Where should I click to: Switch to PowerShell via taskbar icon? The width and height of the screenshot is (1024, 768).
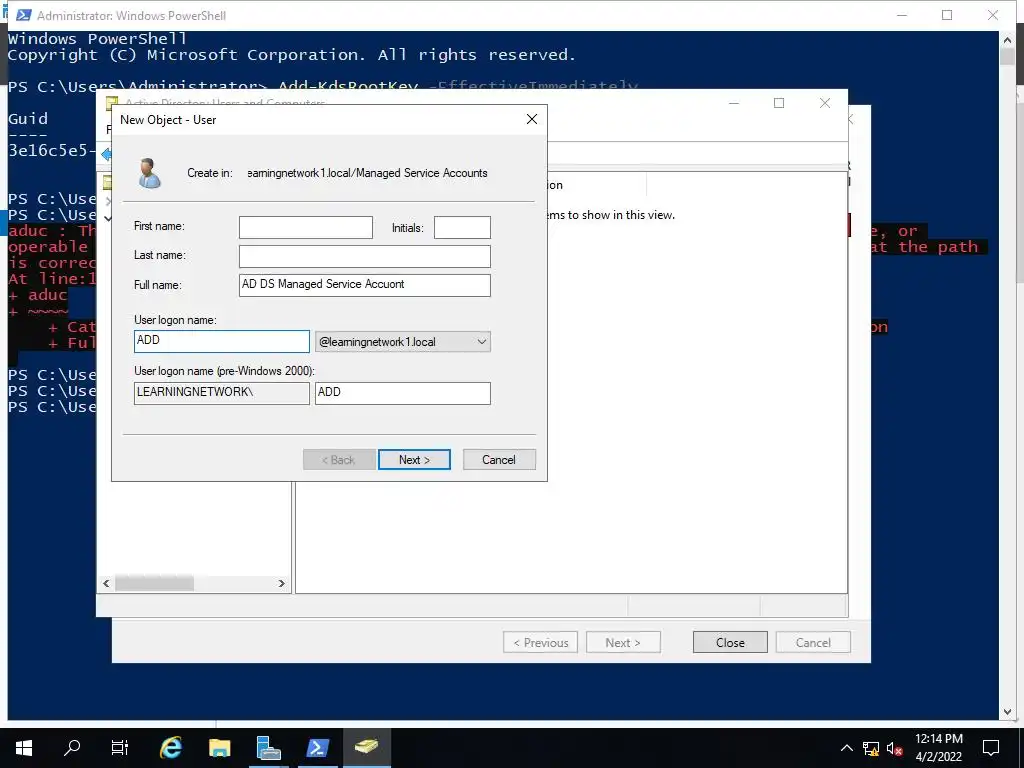pos(317,748)
